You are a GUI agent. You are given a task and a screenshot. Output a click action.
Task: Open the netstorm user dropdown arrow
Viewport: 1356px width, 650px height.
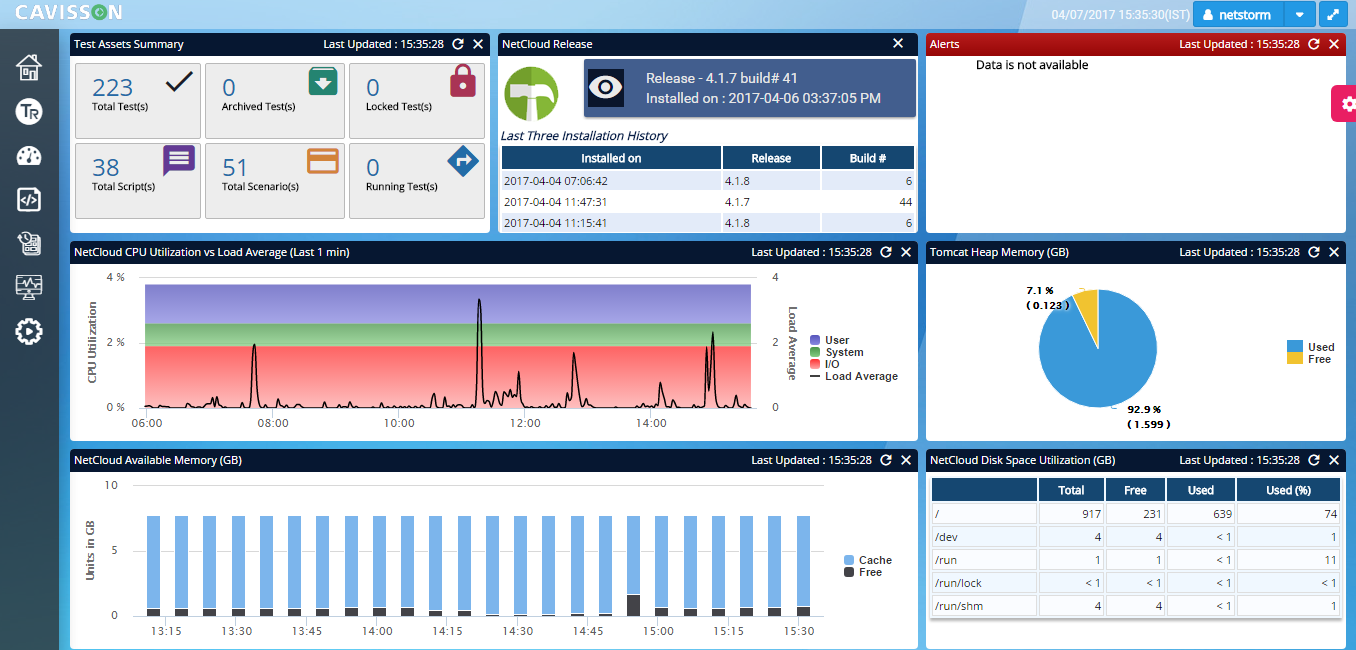pyautogui.click(x=1299, y=15)
